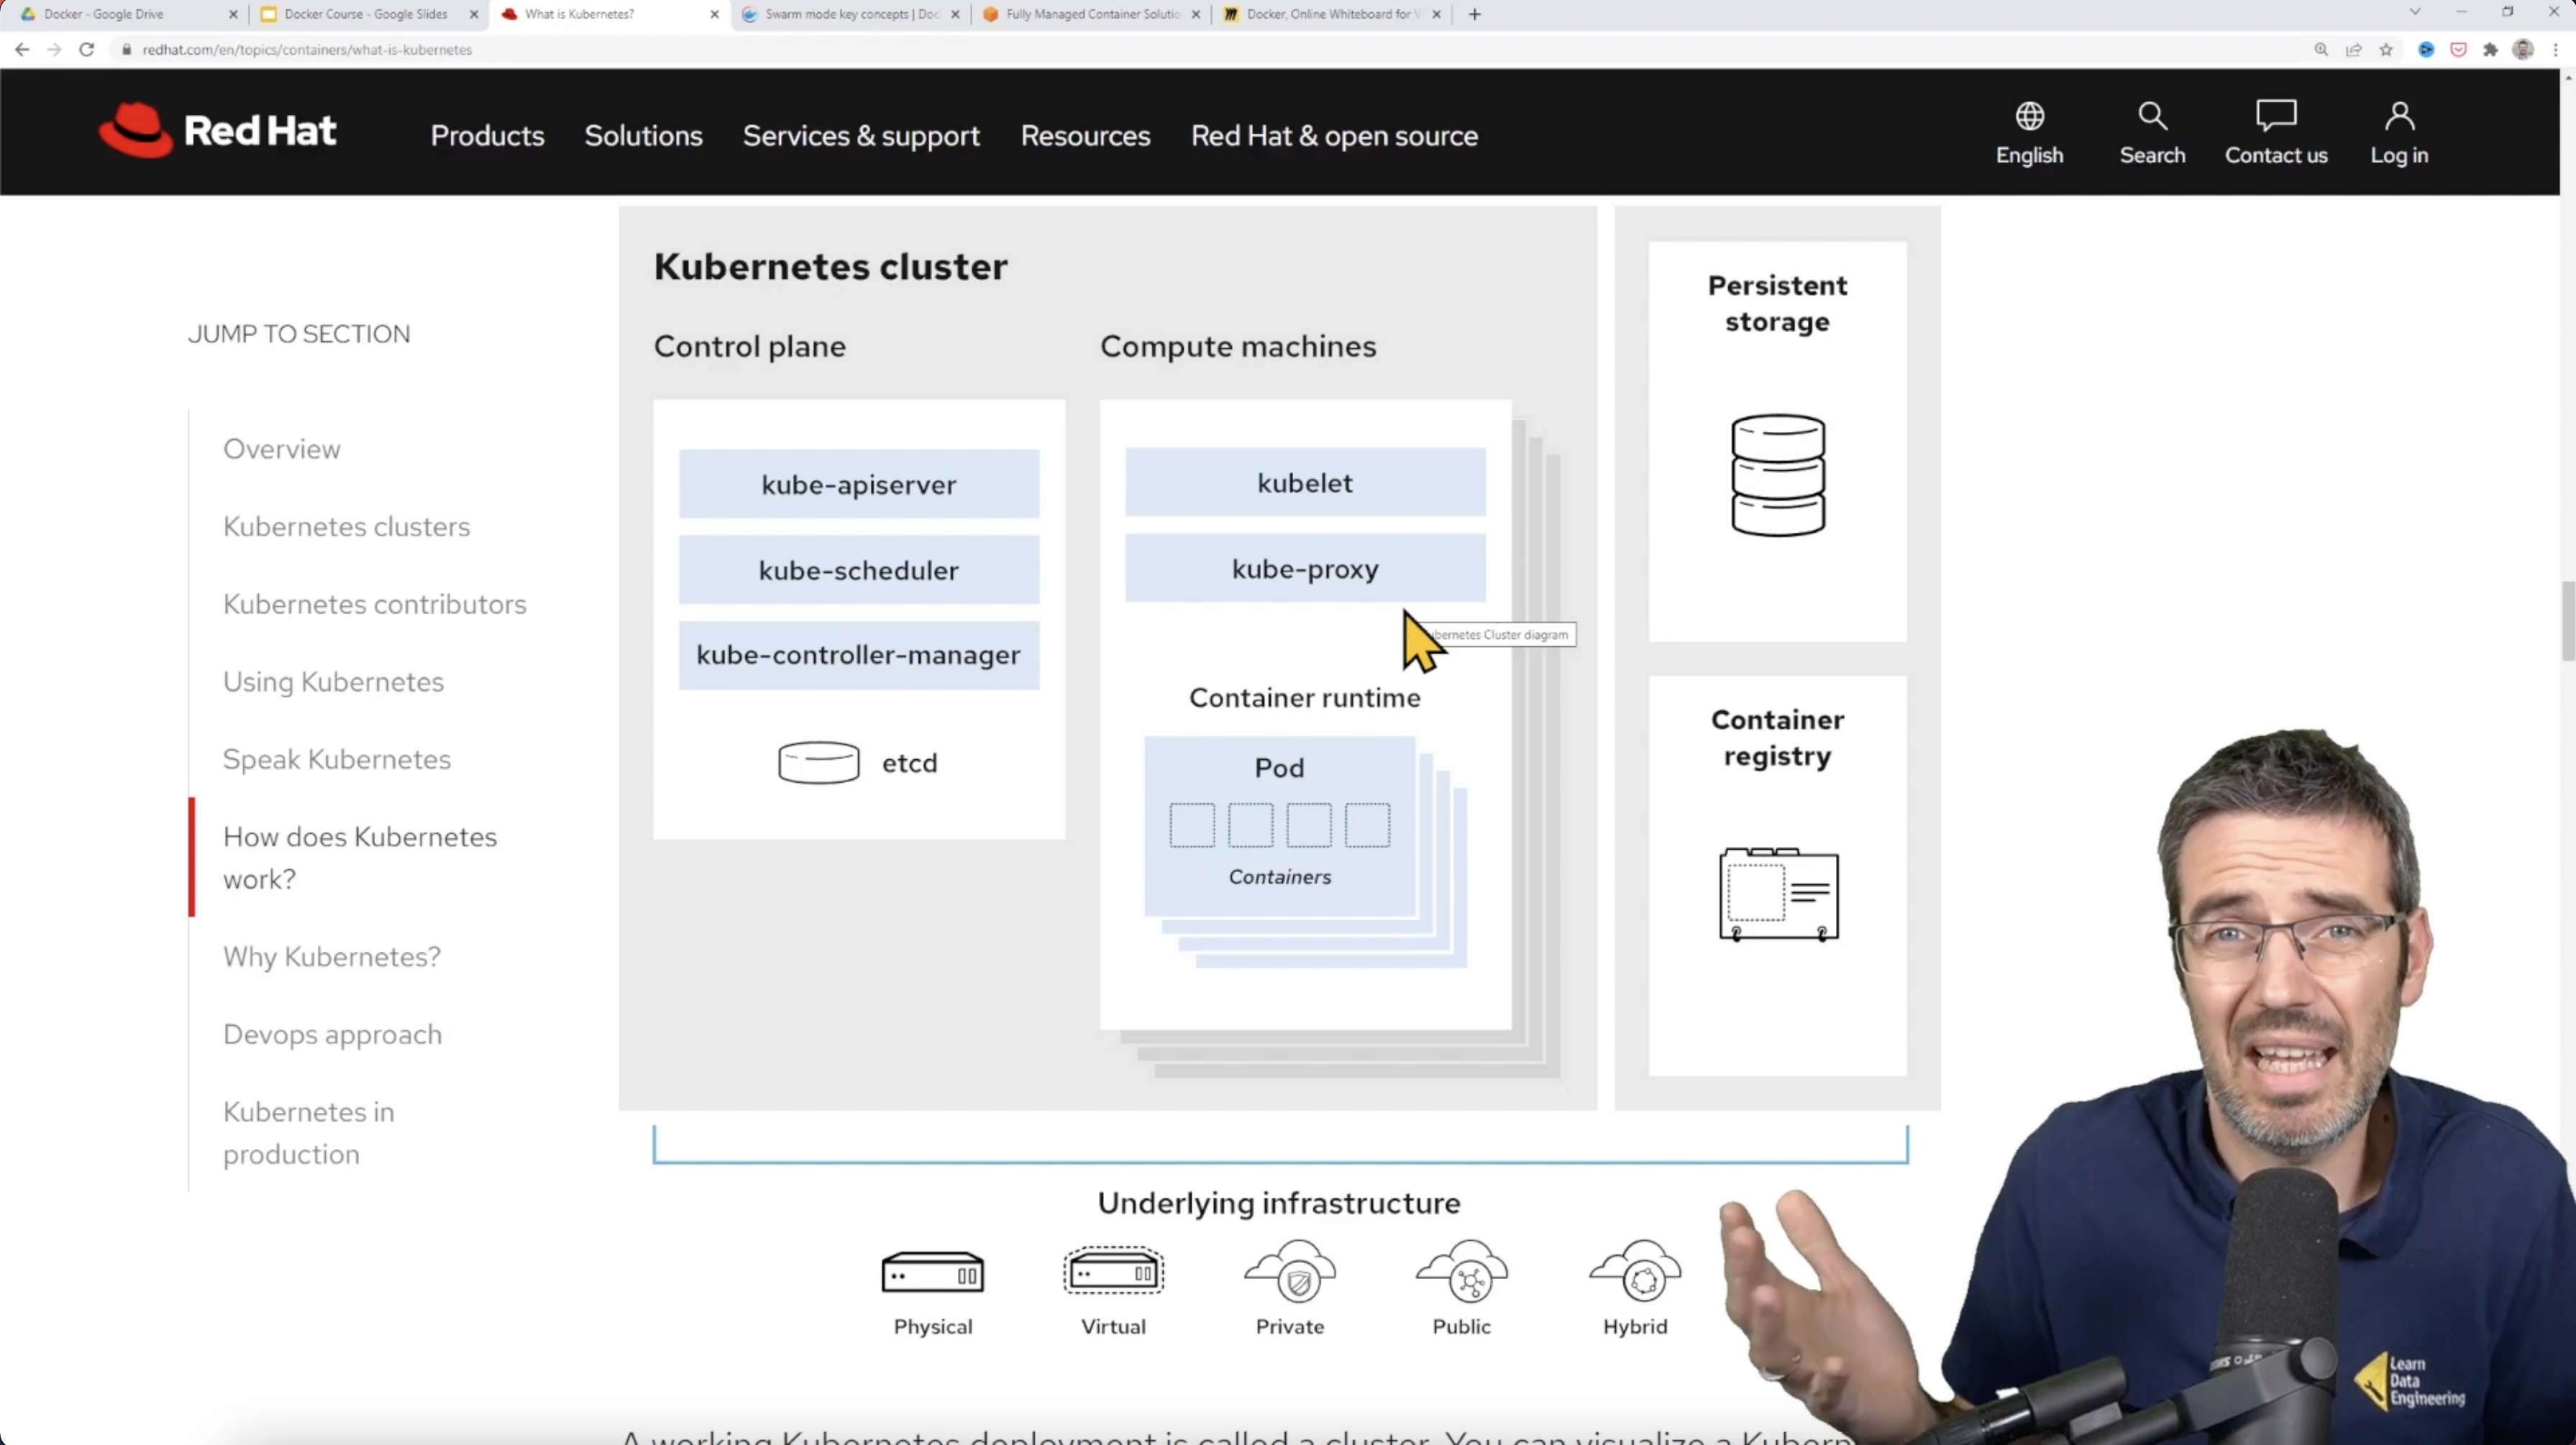The height and width of the screenshot is (1445, 2576).
Task: Click the browser profile avatar
Action: point(2522,49)
